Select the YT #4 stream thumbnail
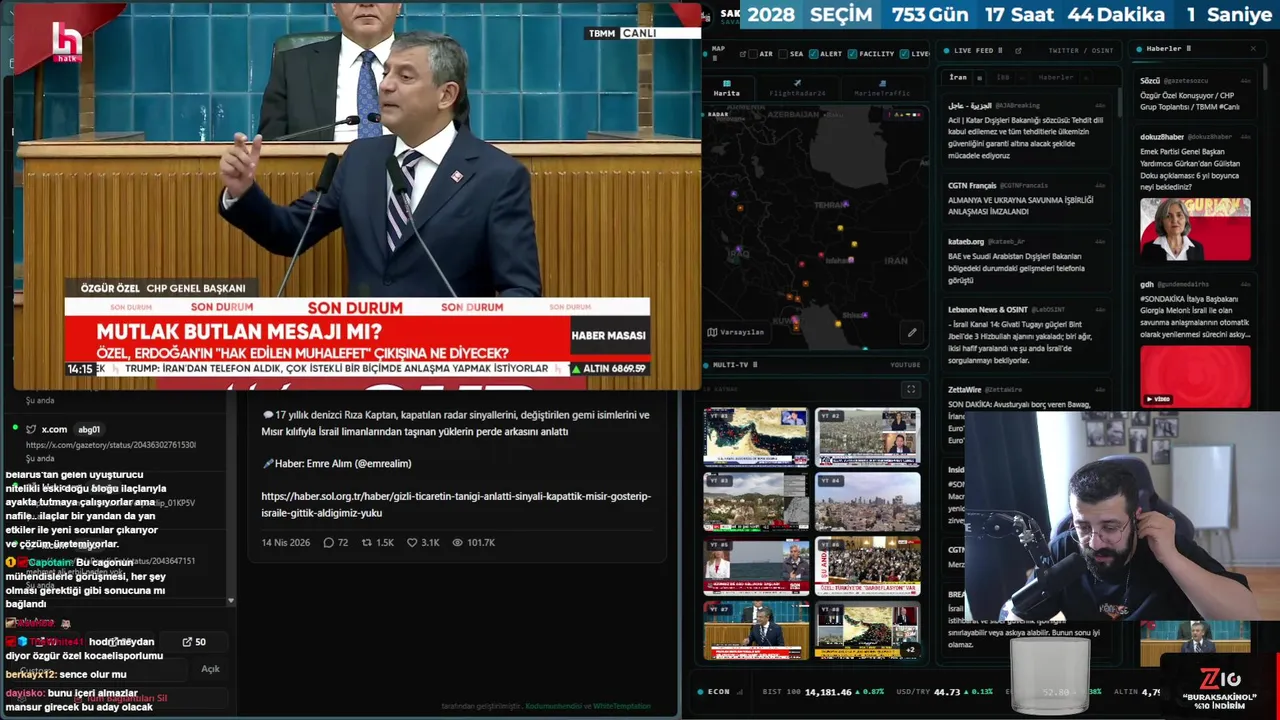Screen dimensions: 1280x720 point(868,502)
